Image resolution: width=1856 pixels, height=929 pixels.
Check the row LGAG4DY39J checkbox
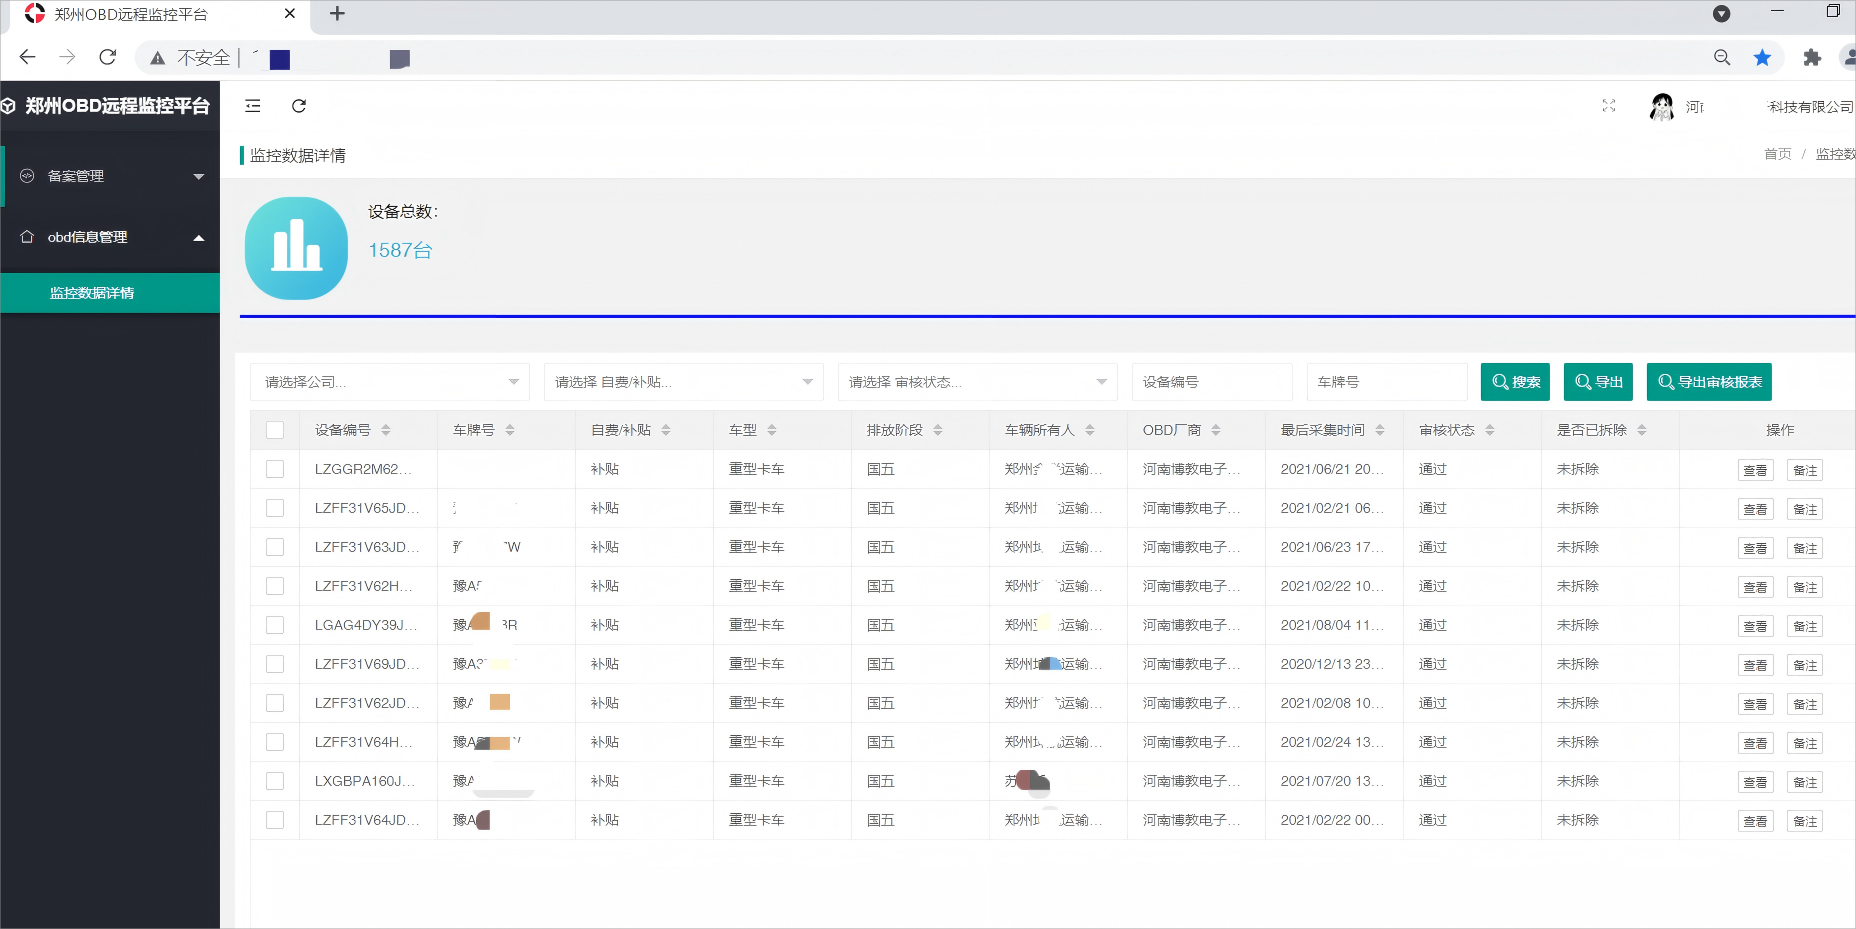275,625
